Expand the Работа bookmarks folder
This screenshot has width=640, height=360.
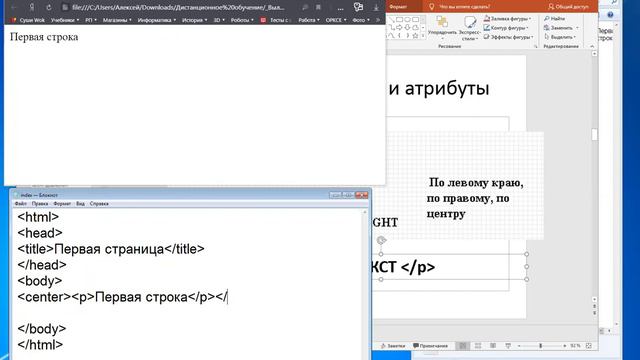tap(309, 20)
